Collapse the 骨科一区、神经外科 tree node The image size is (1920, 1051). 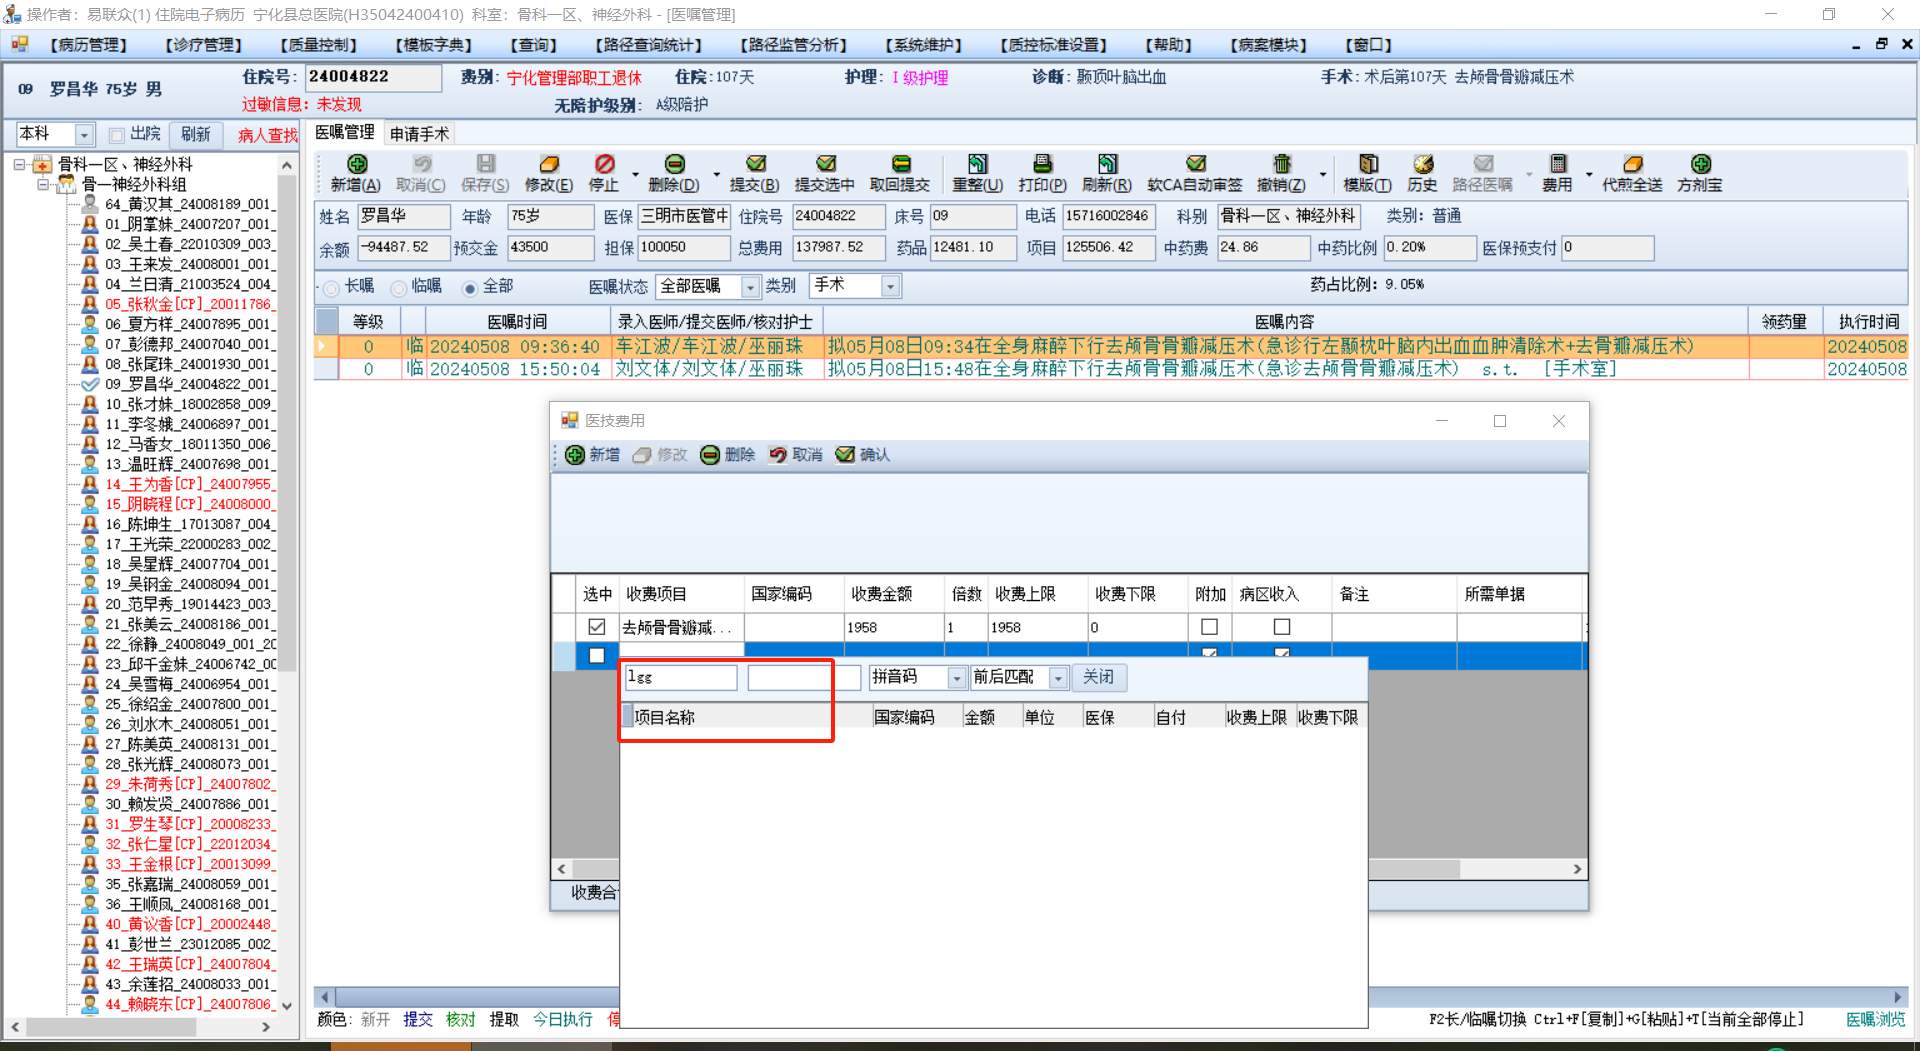[19, 165]
